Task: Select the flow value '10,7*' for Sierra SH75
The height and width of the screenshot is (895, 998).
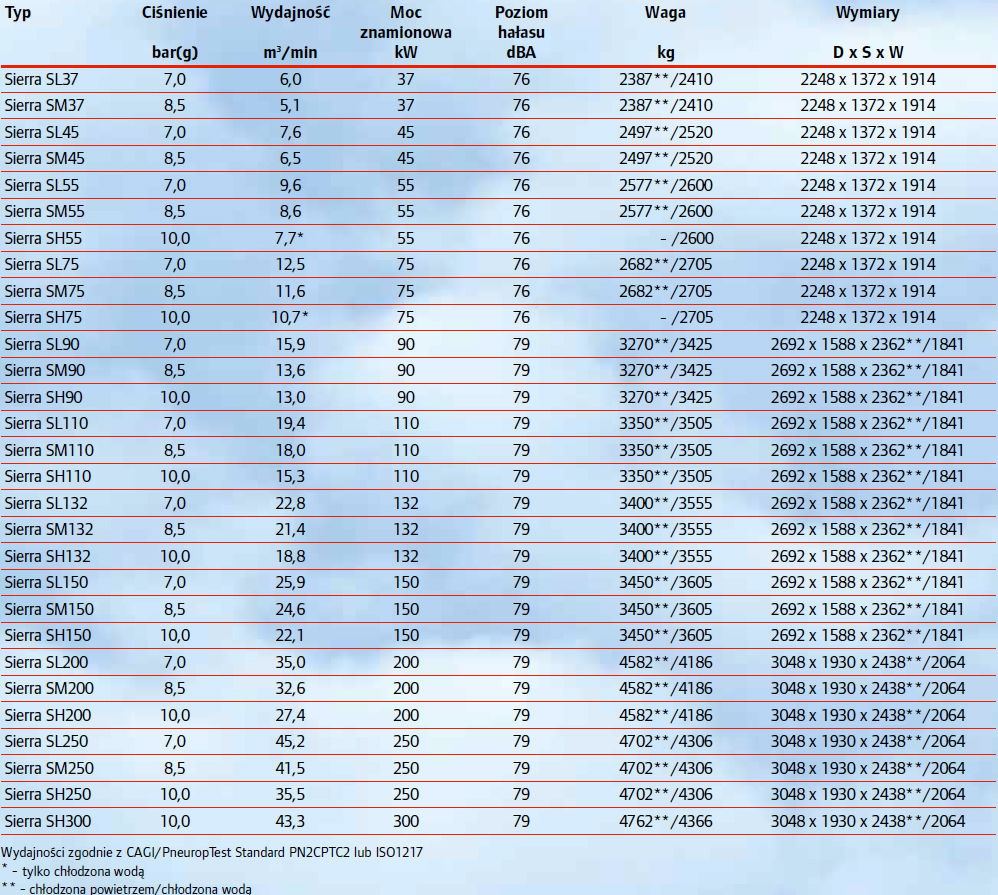Action: tap(290, 318)
